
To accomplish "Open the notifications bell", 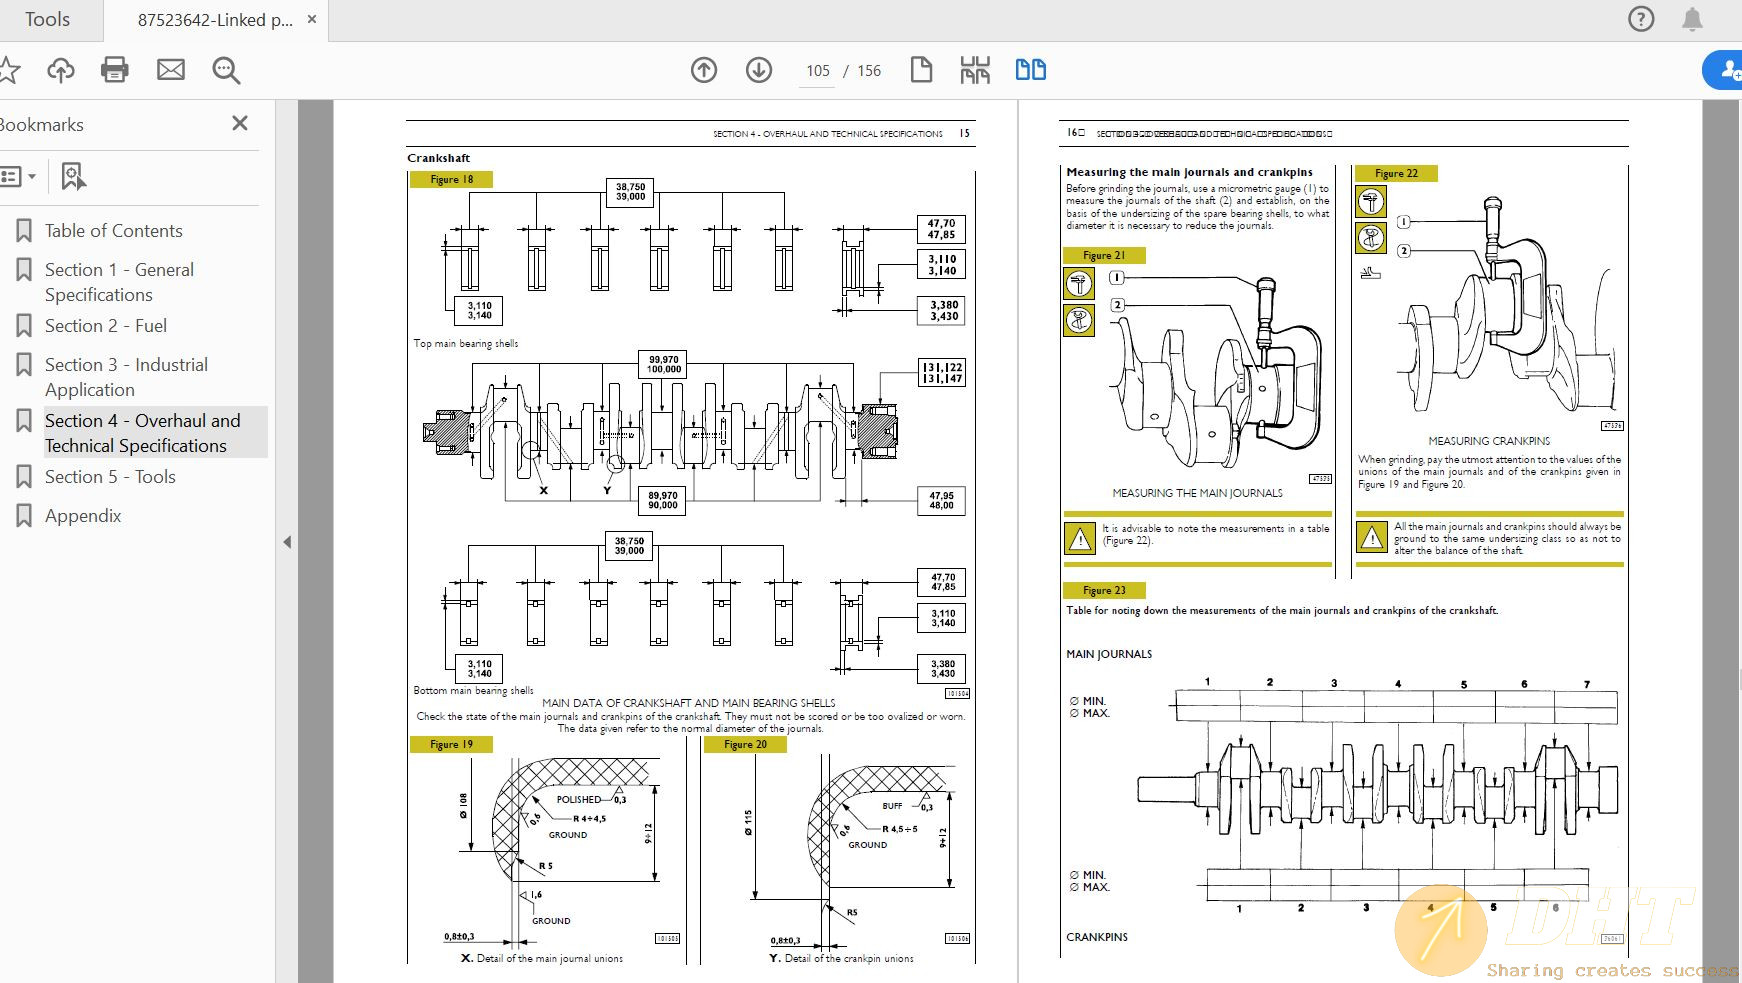I will point(1692,19).
